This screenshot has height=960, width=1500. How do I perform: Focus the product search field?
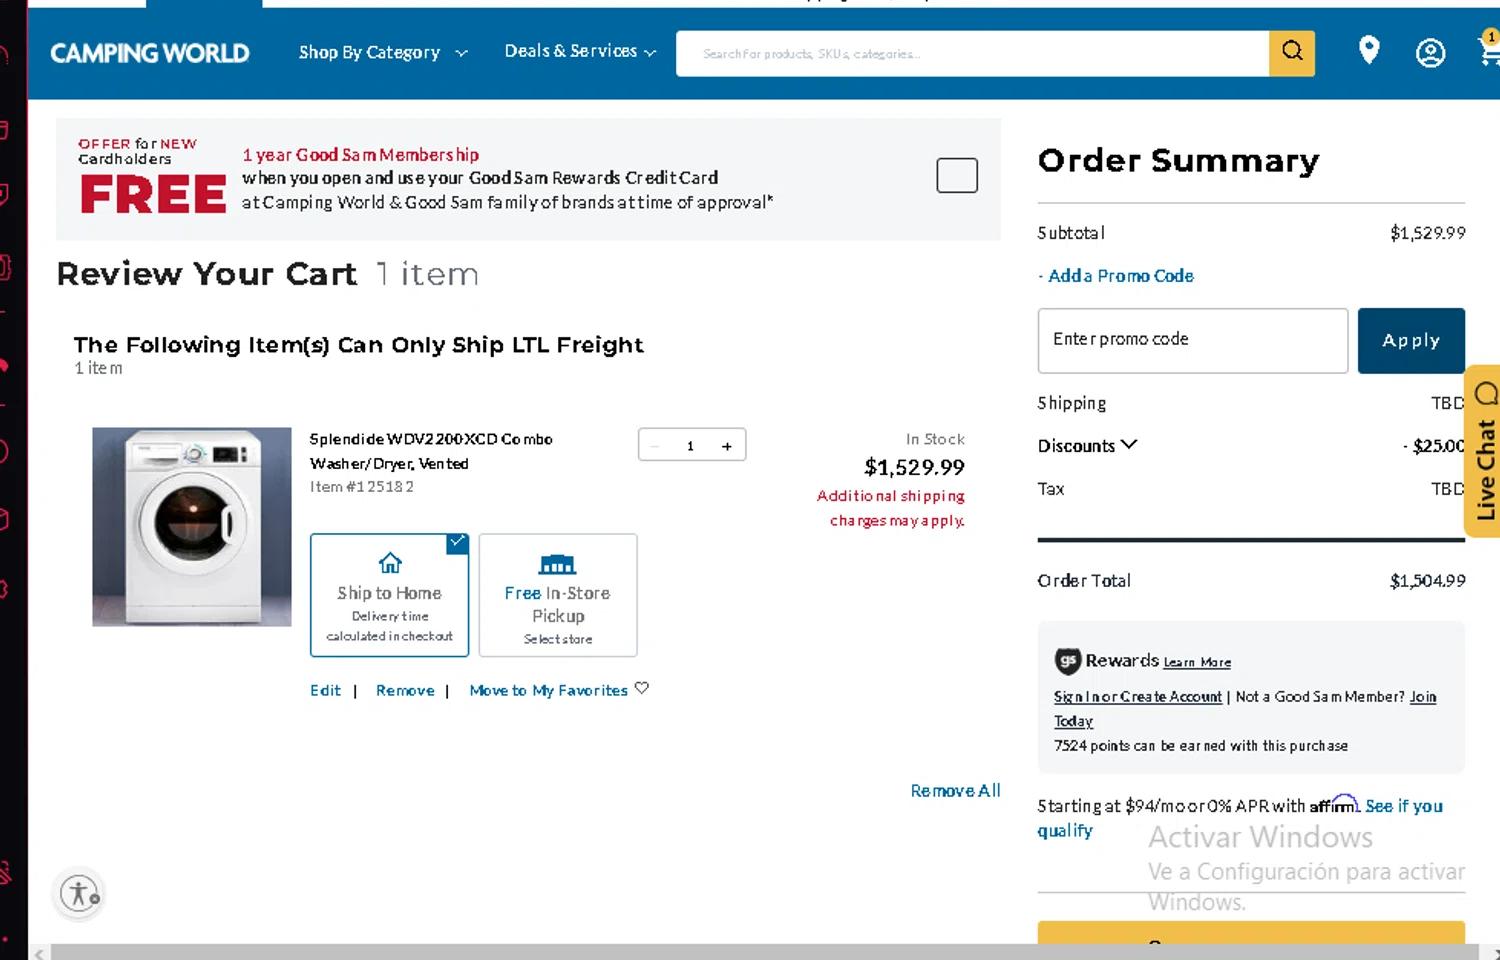click(972, 53)
